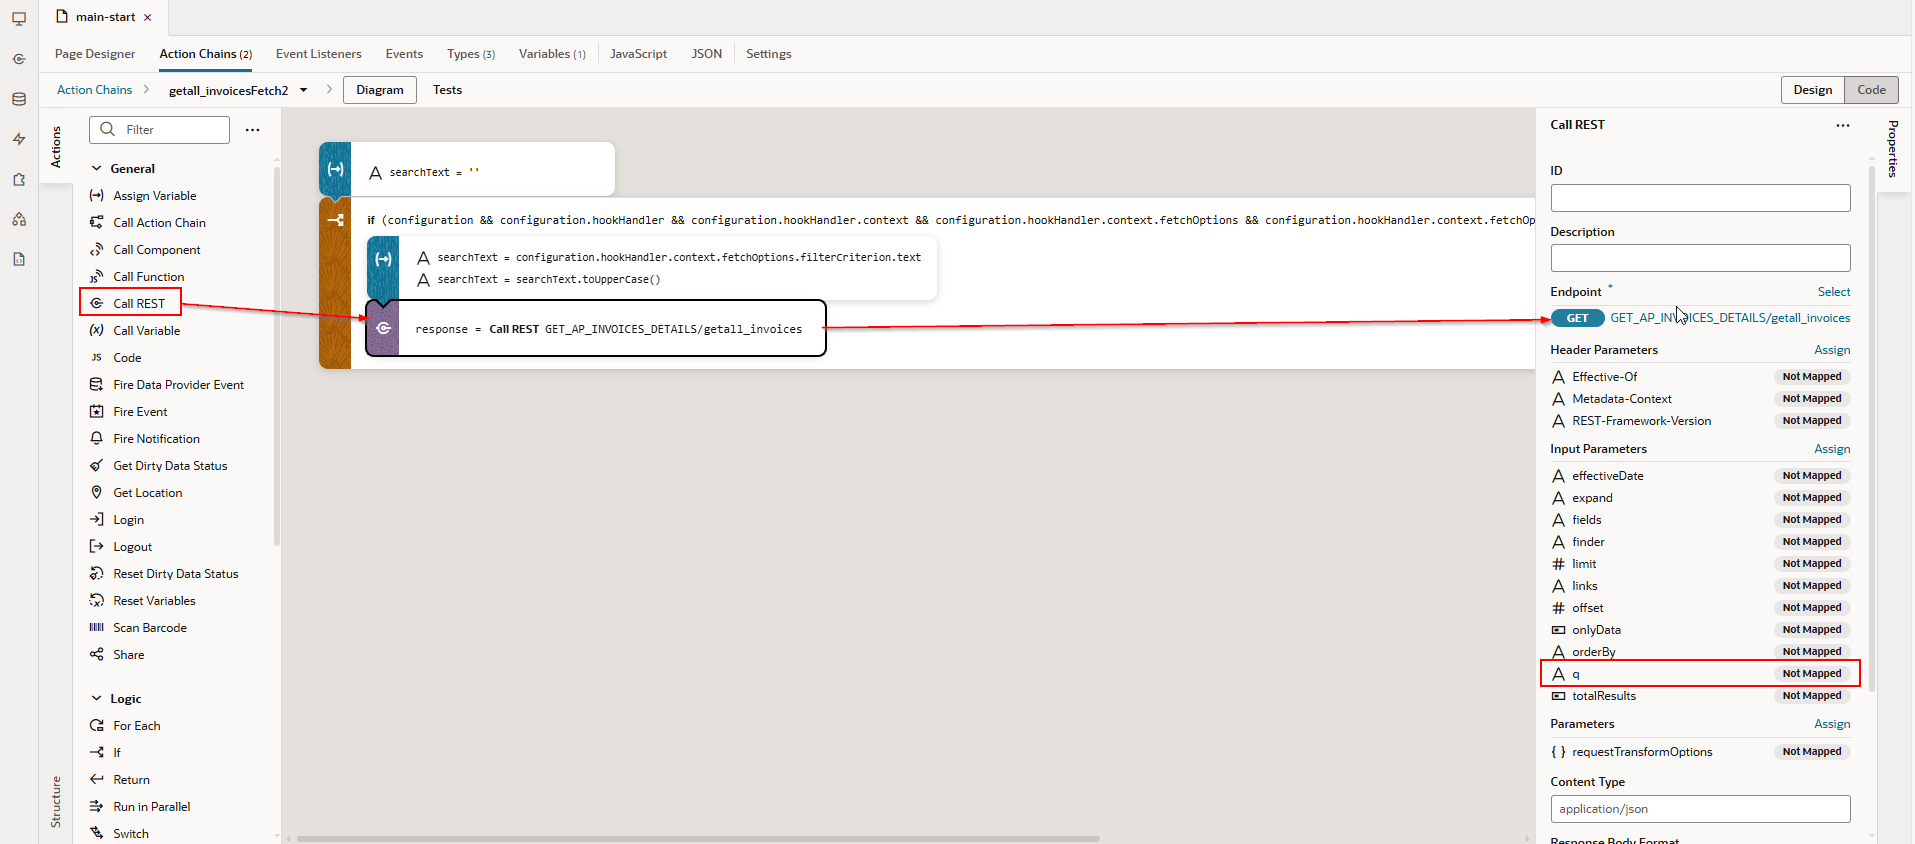1915x844 pixels.
Task: Collapse the General actions section
Action: point(97,169)
